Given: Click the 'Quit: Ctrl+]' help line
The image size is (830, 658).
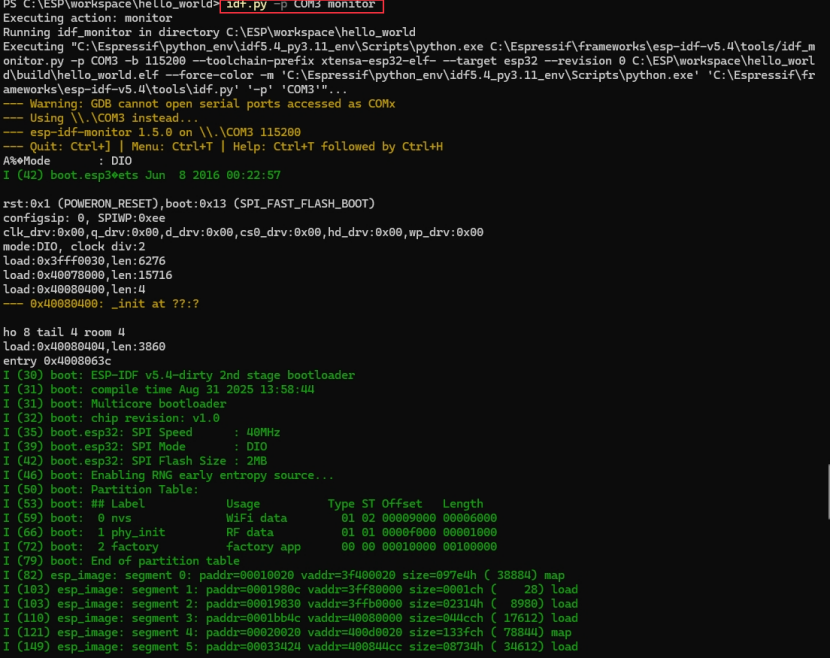Looking at the screenshot, I should point(223,147).
